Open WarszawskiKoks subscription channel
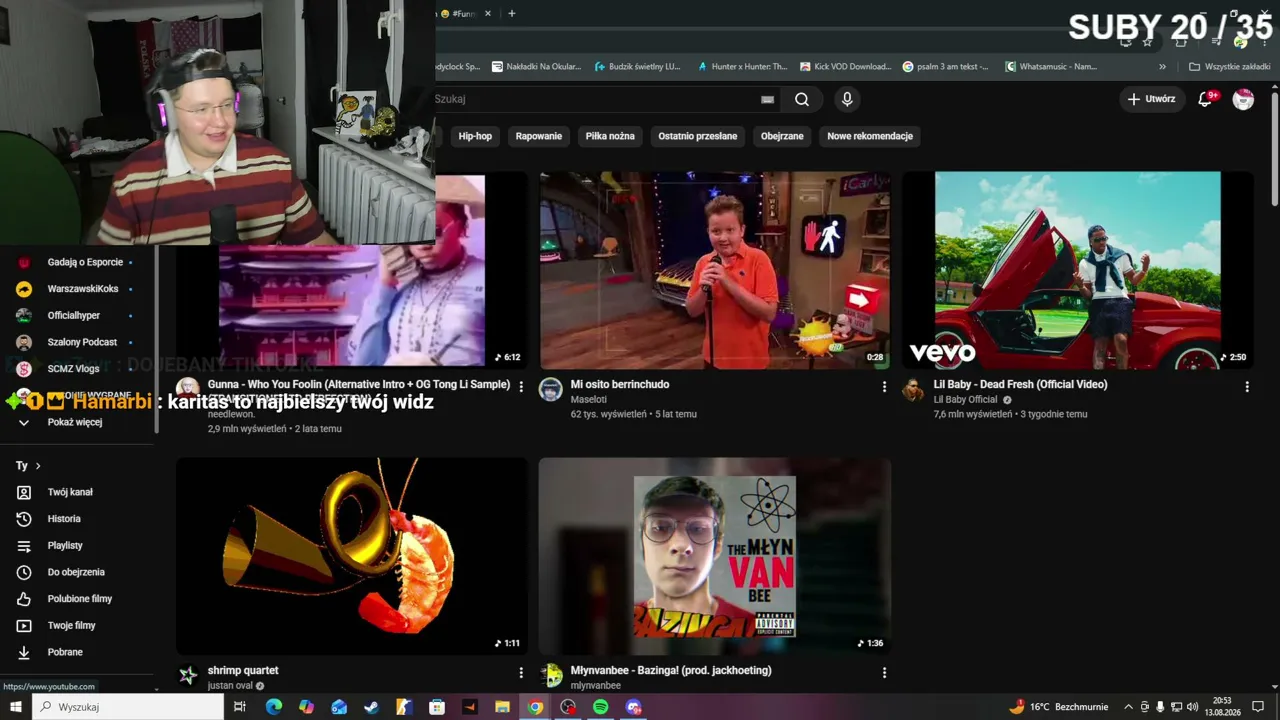This screenshot has height=720, width=1280. (75, 289)
